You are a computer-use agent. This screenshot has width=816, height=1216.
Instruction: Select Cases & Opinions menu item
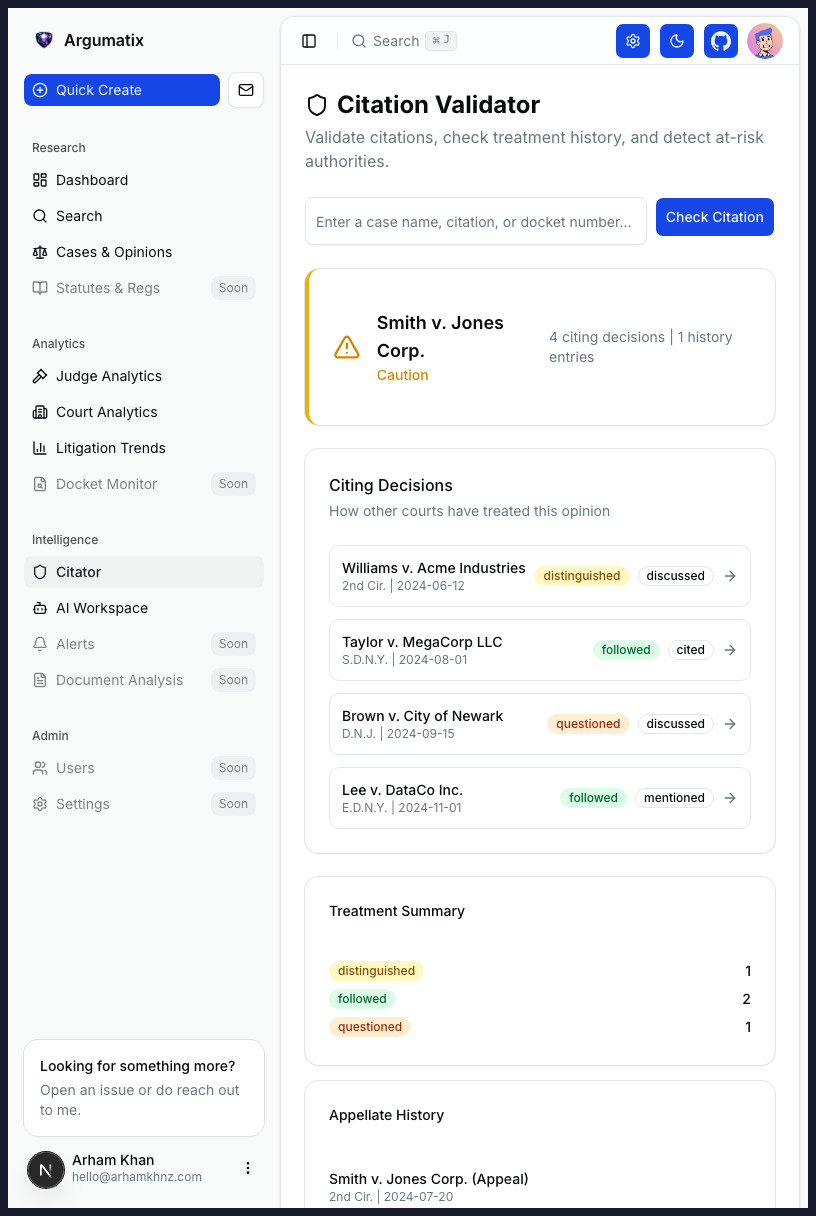pyautogui.click(x=113, y=252)
